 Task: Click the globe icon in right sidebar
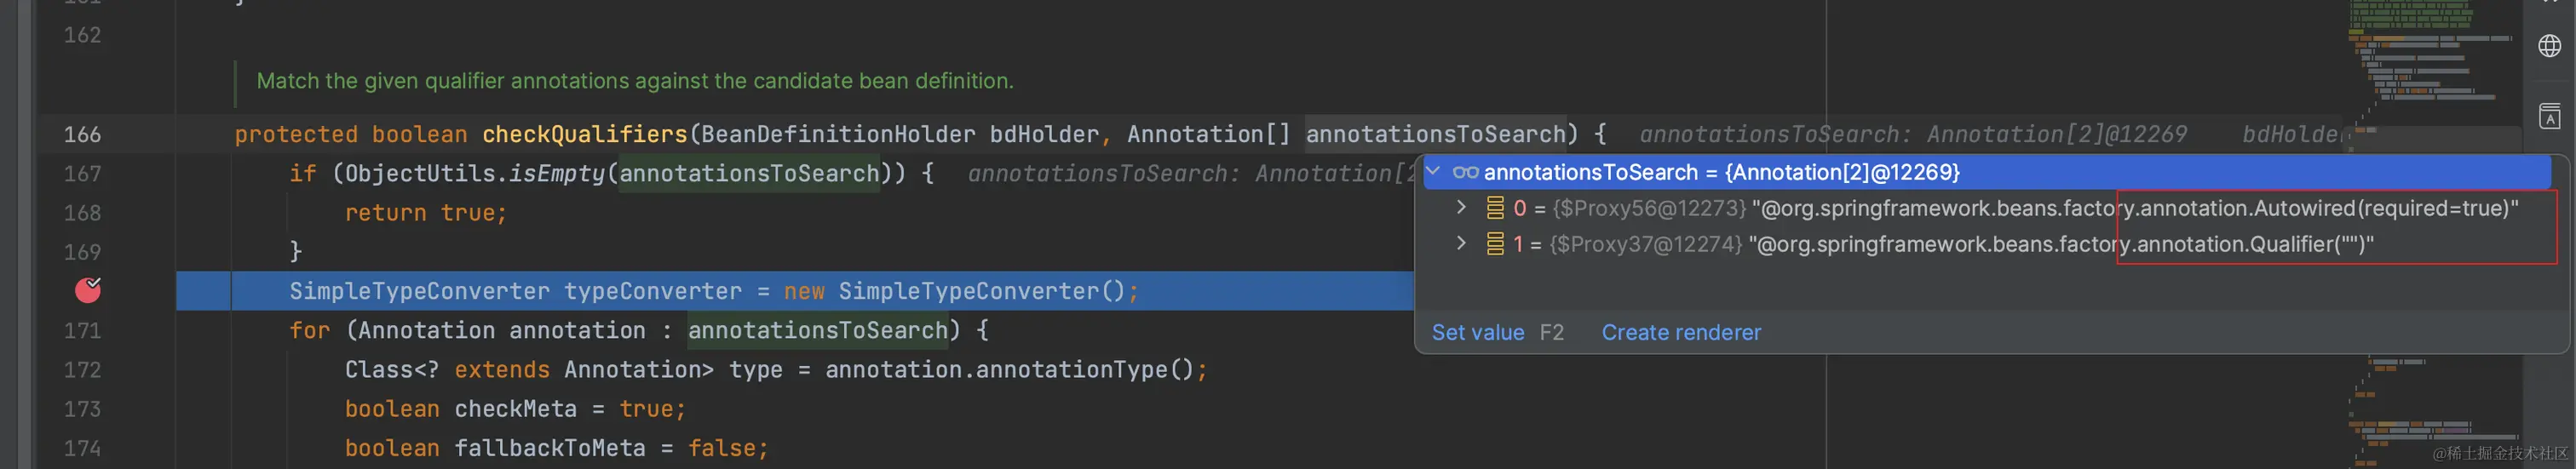coord(2549,46)
